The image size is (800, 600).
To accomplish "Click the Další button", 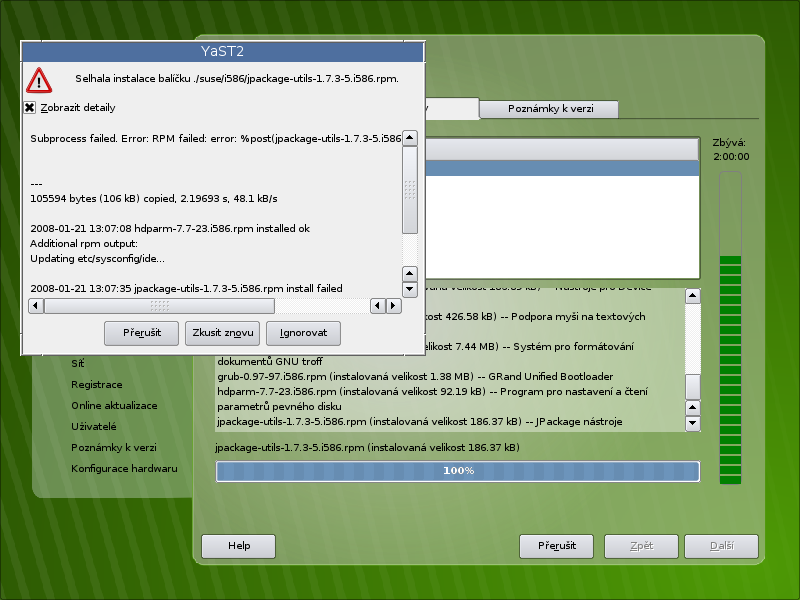I will click(721, 546).
